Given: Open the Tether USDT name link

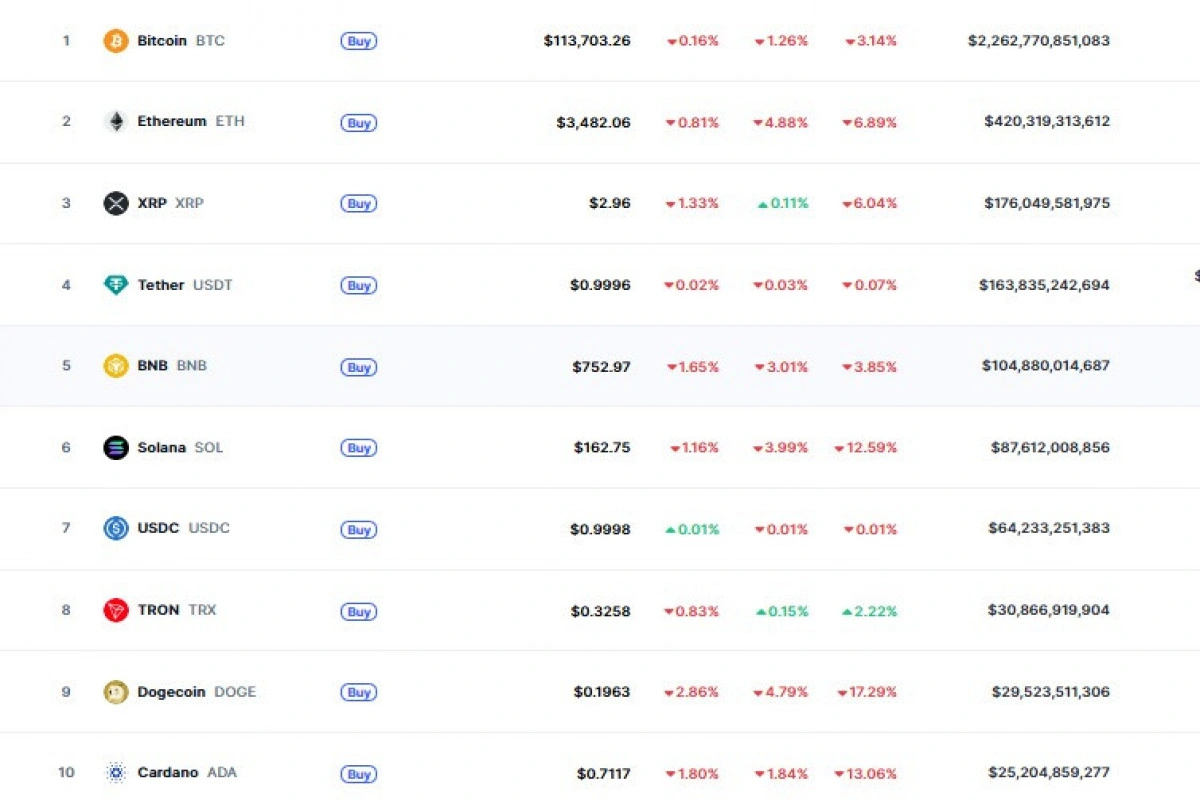Looking at the screenshot, I should pyautogui.click(x=184, y=285).
